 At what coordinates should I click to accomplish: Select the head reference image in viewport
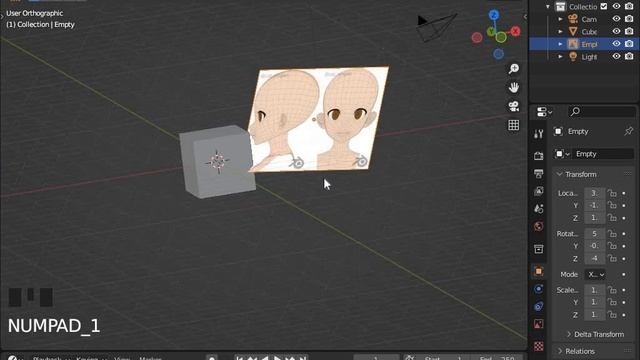pos(318,119)
